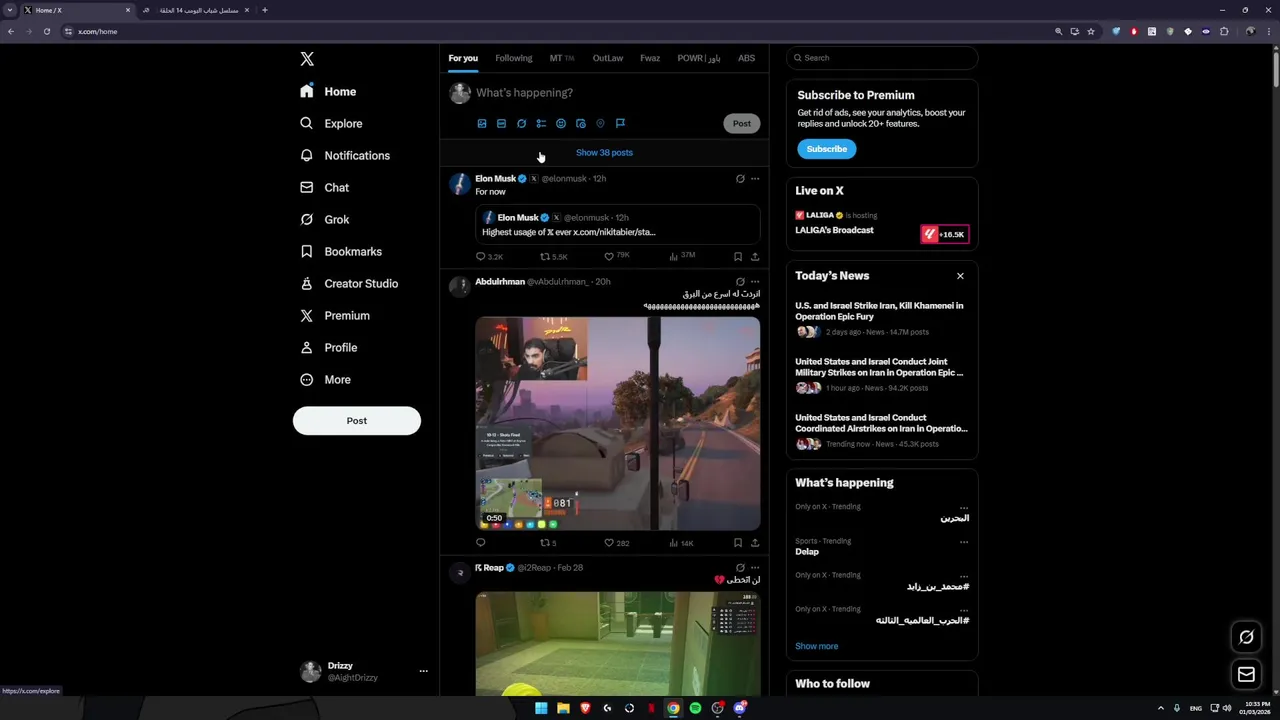Select the For you tab
Screen dimensions: 1280x720
point(463,58)
